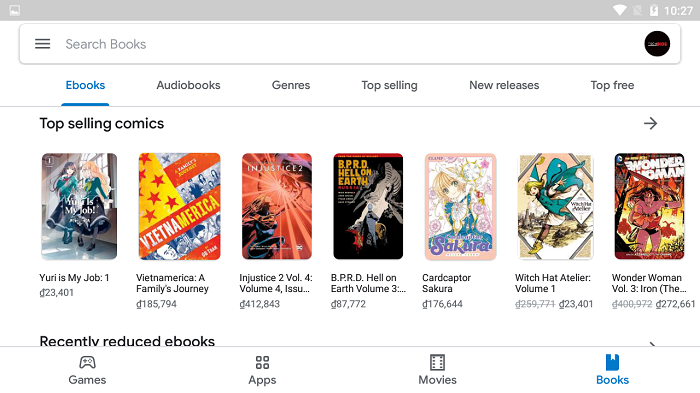Open Cardcaptor Sakura cover thumbnail

click(460, 206)
